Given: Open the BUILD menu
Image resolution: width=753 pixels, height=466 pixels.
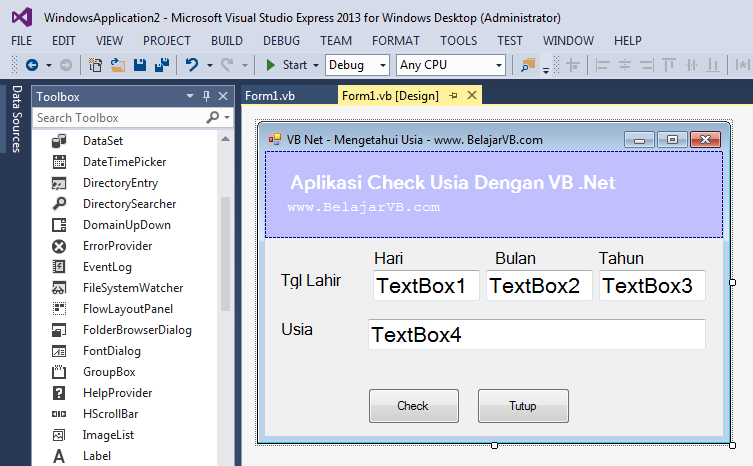Looking at the screenshot, I should pos(227,41).
